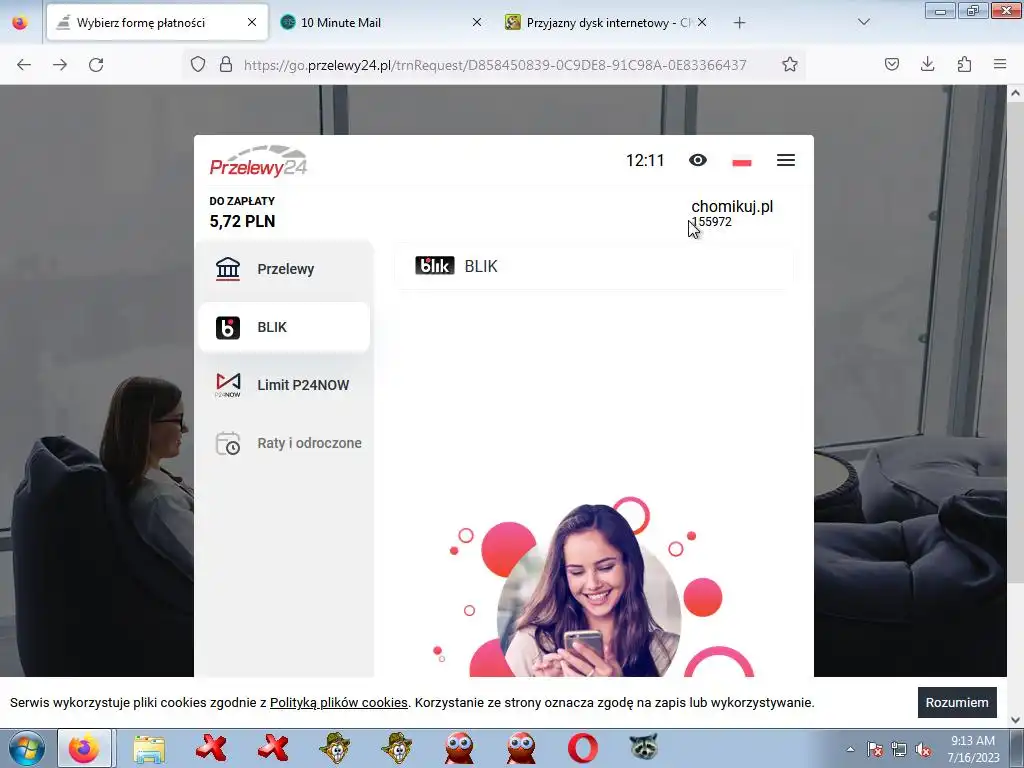Viewport: 1024px width, 768px height.
Task: Open Firefox application menu
Action: pos(1000,64)
